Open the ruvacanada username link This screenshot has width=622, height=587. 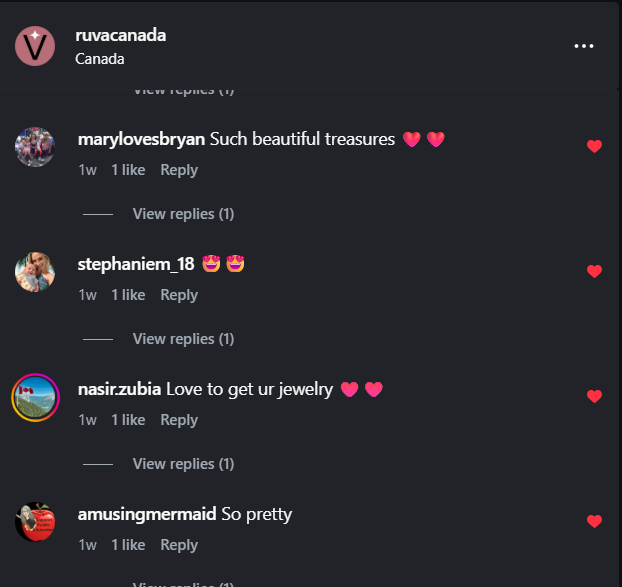click(x=121, y=35)
